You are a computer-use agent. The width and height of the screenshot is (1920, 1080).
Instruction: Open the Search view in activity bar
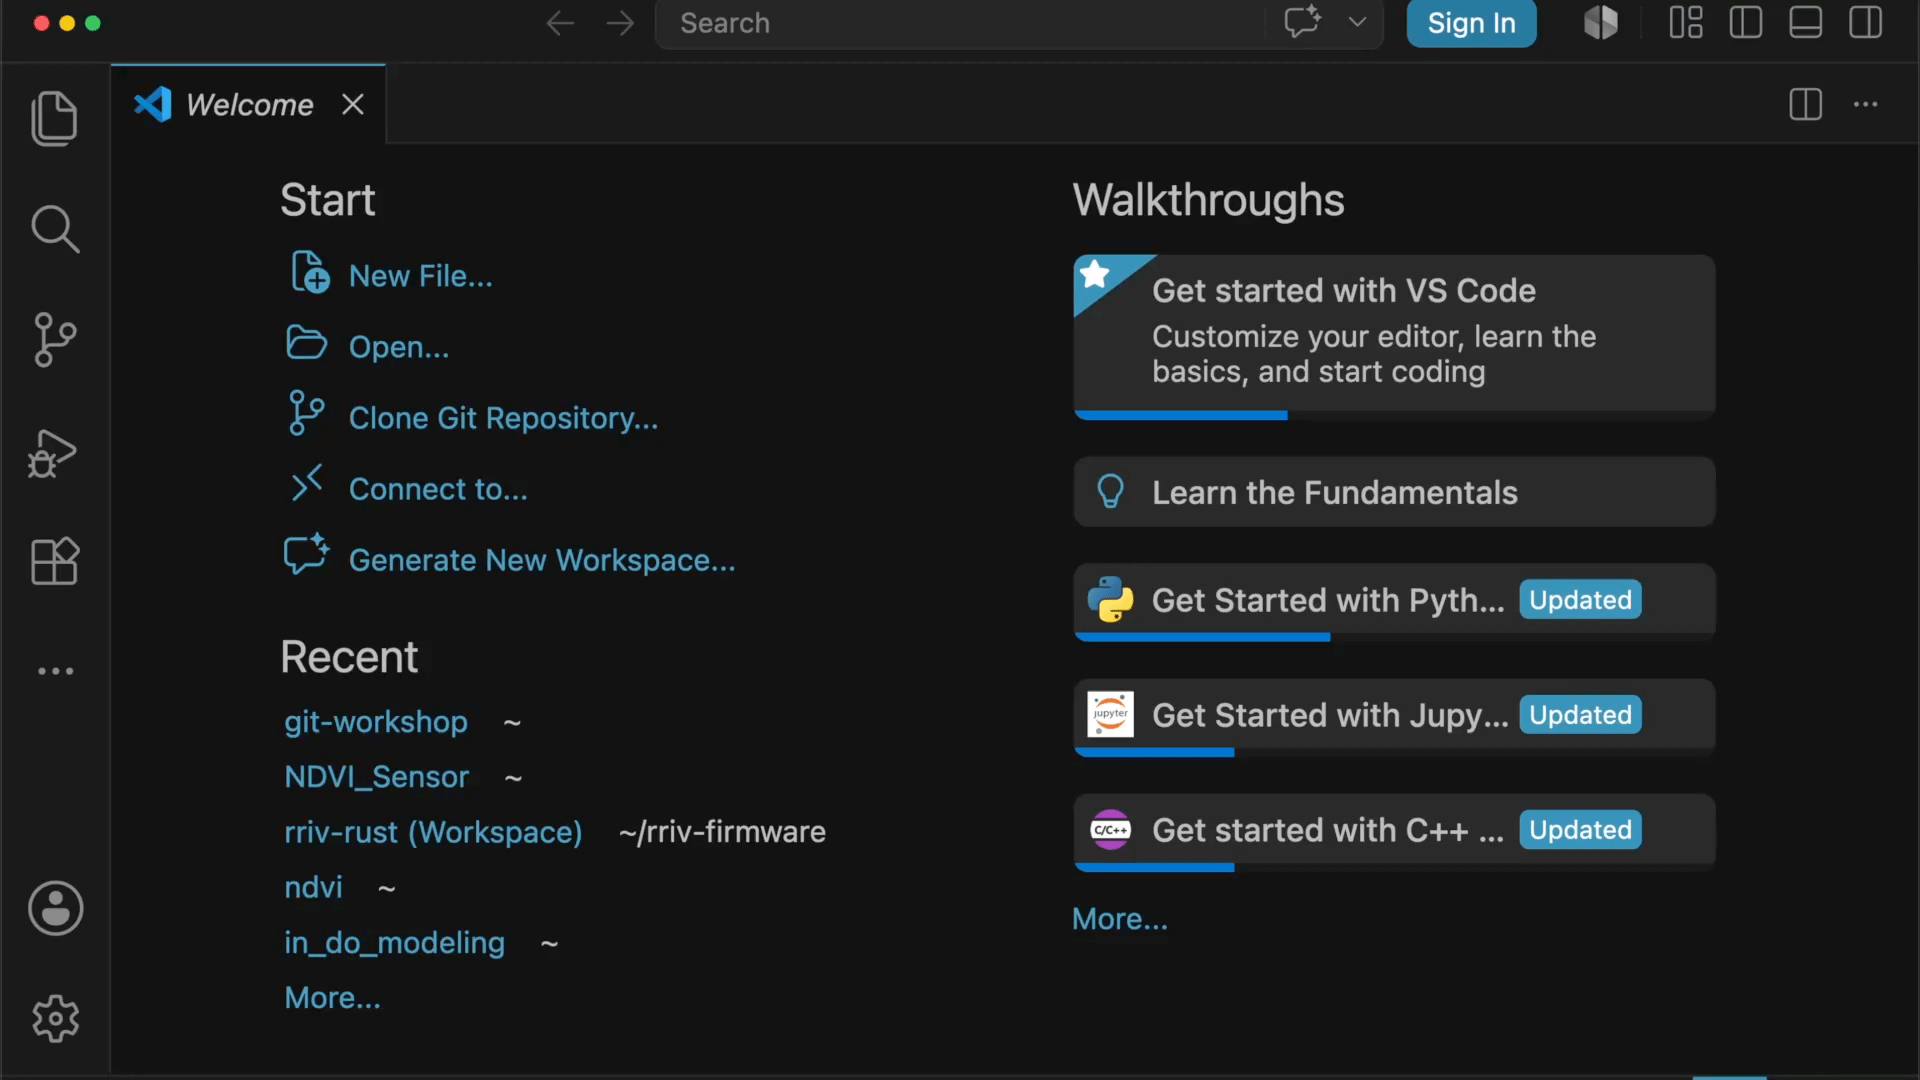55,229
